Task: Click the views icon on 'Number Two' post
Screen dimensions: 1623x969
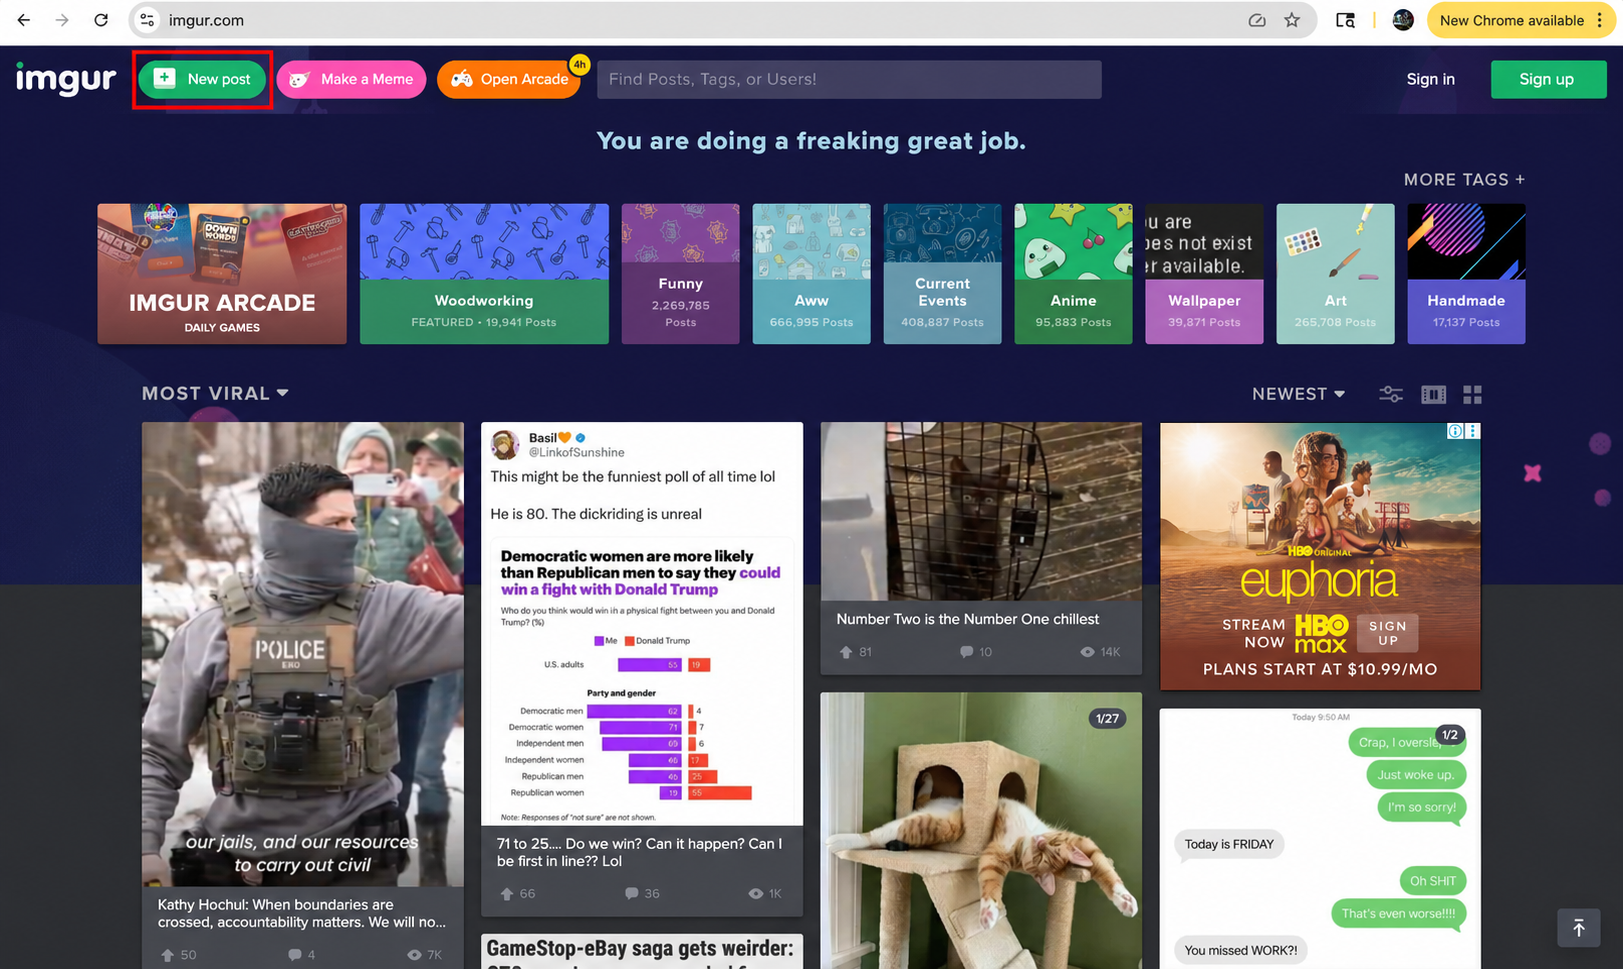Action: [1087, 652]
